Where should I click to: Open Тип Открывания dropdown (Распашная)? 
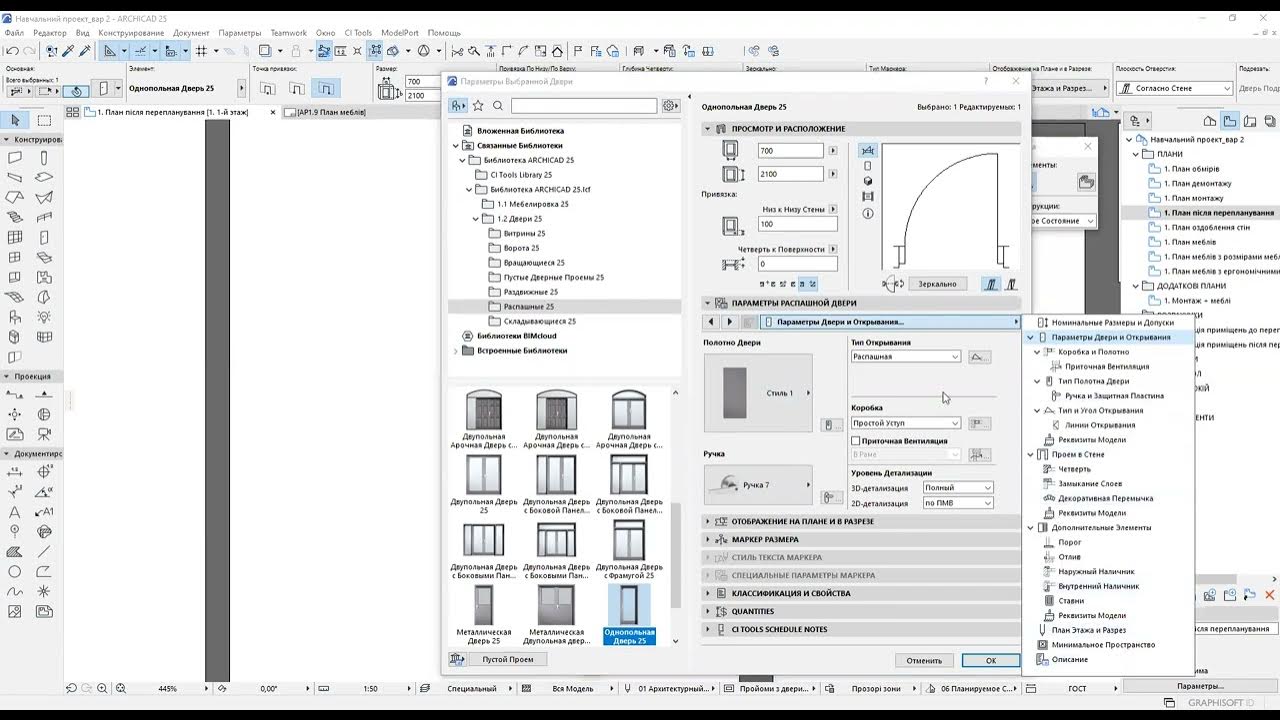click(x=906, y=357)
